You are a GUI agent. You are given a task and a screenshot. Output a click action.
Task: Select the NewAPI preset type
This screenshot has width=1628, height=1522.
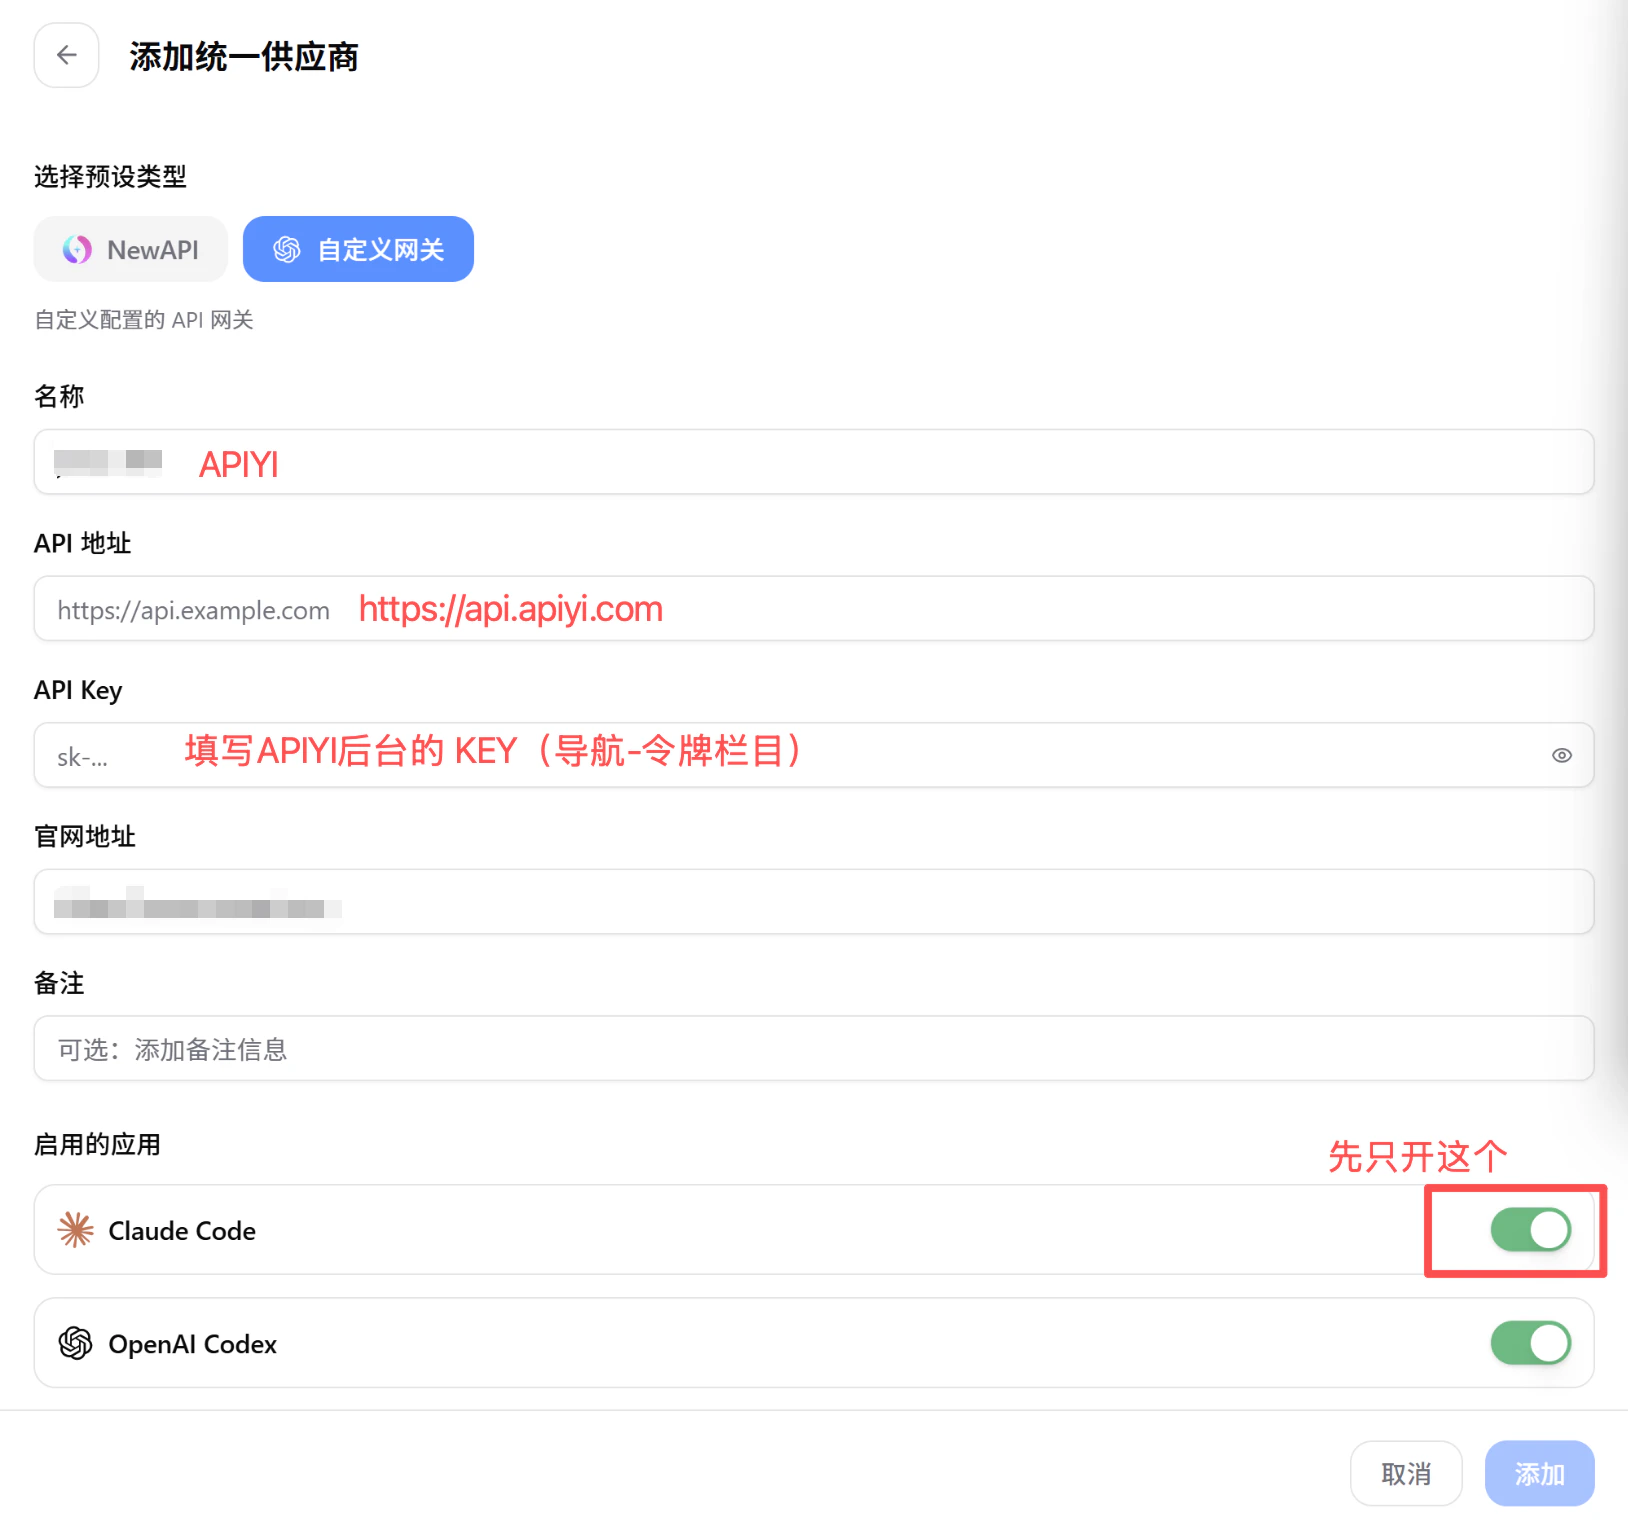tap(130, 249)
